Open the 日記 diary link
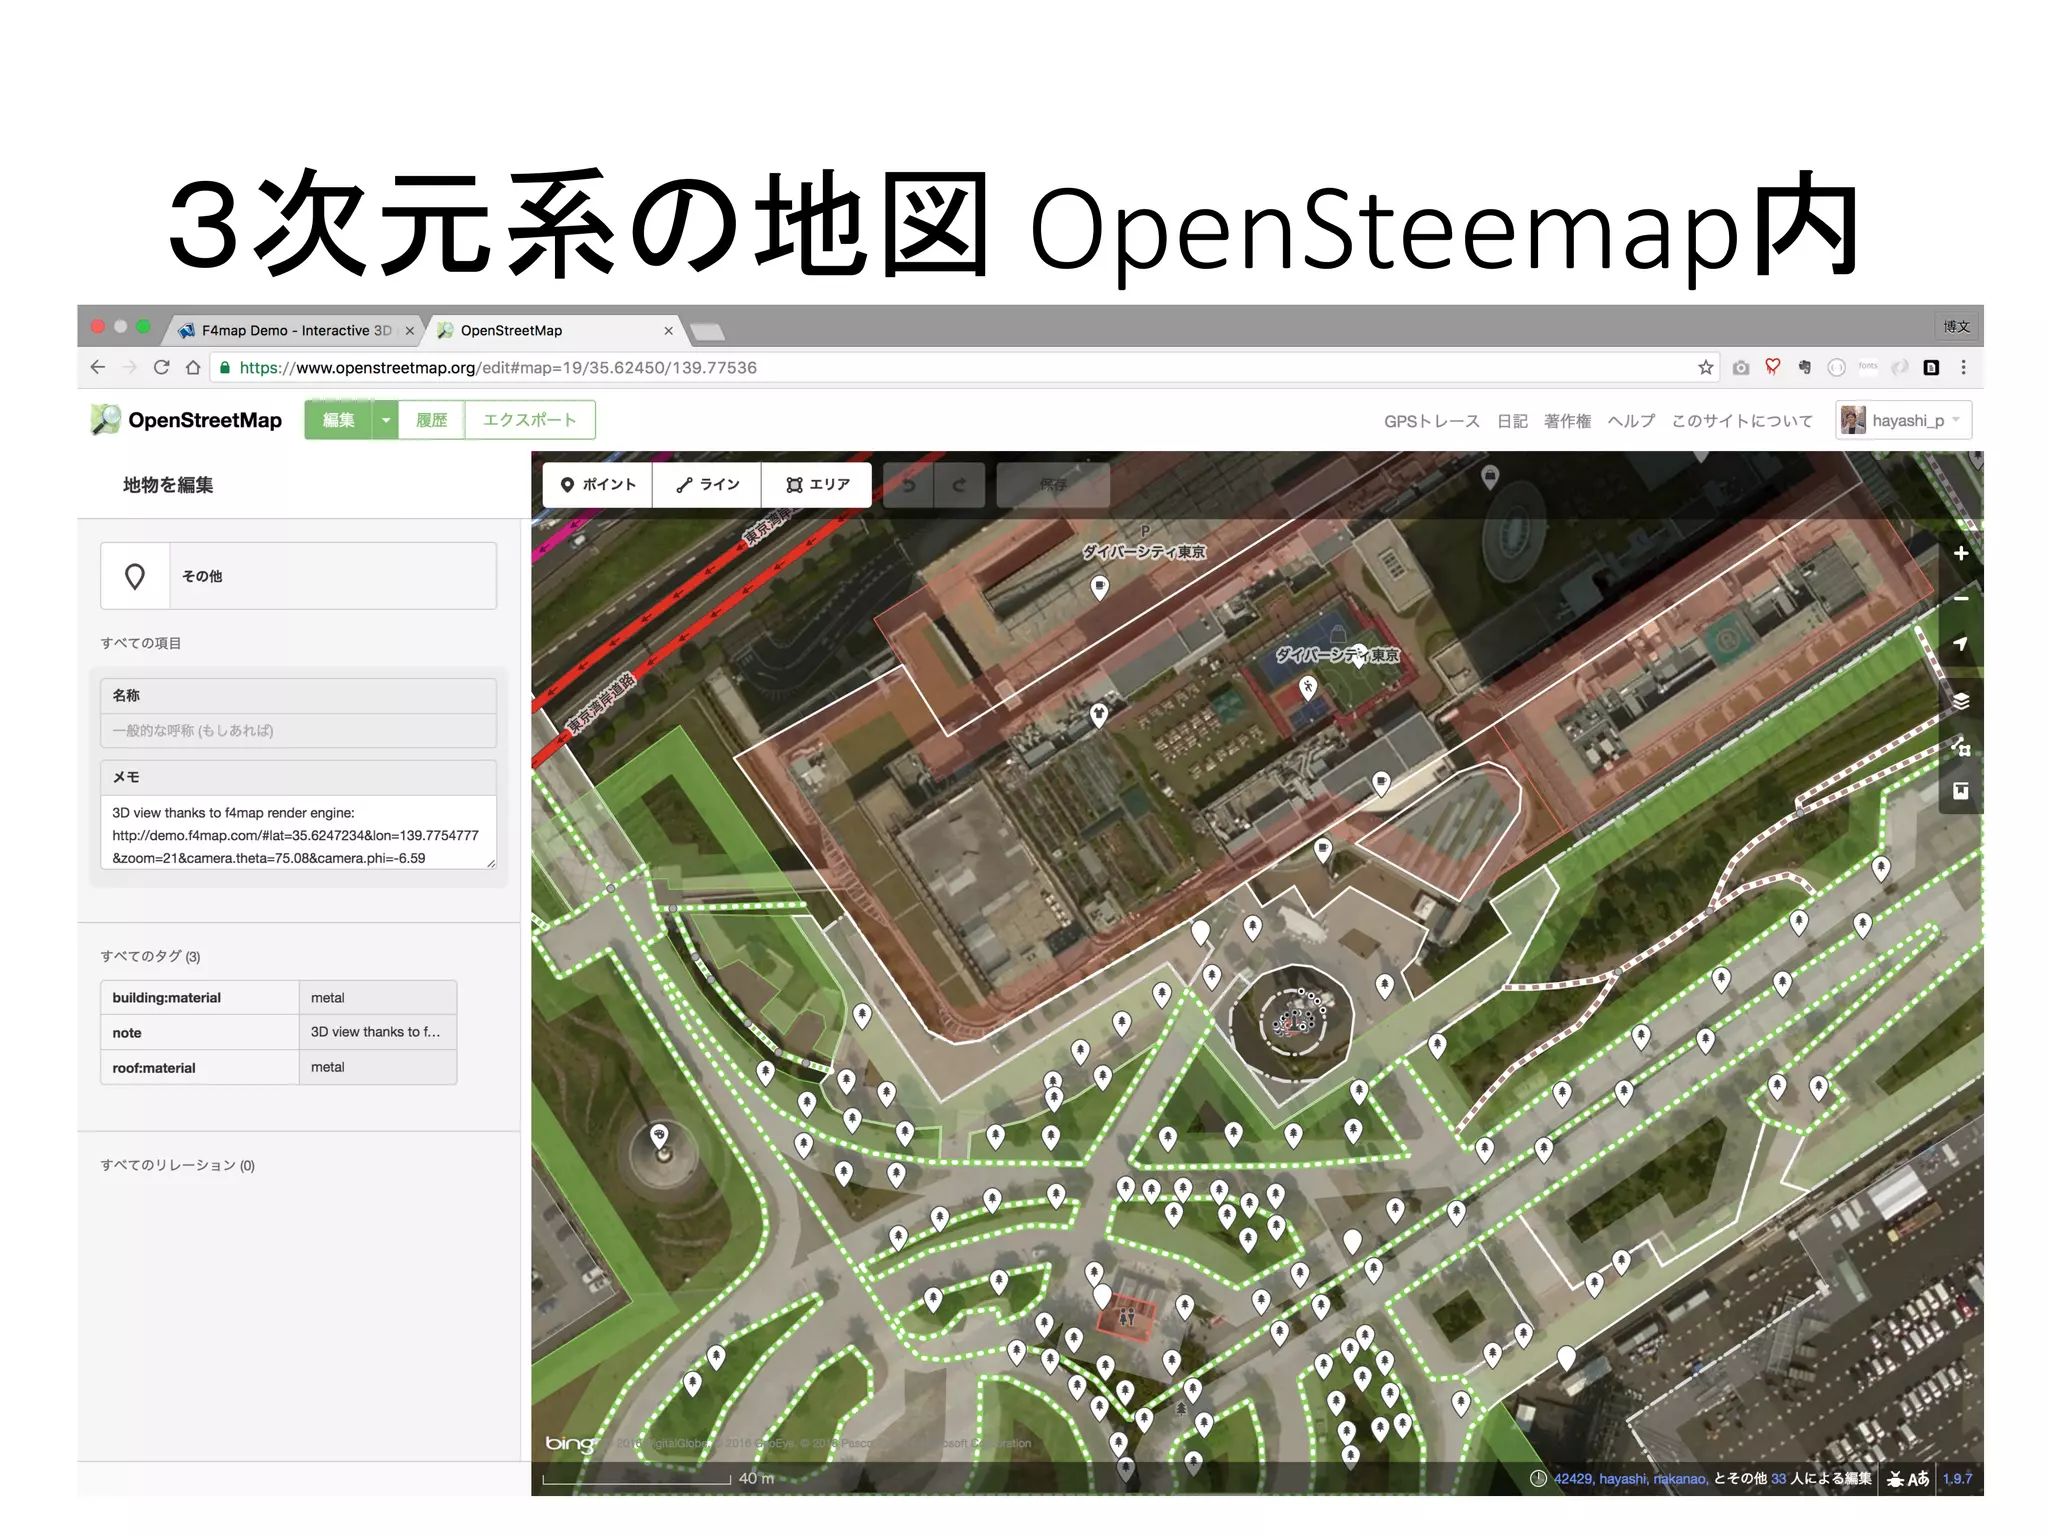 (x=1512, y=421)
